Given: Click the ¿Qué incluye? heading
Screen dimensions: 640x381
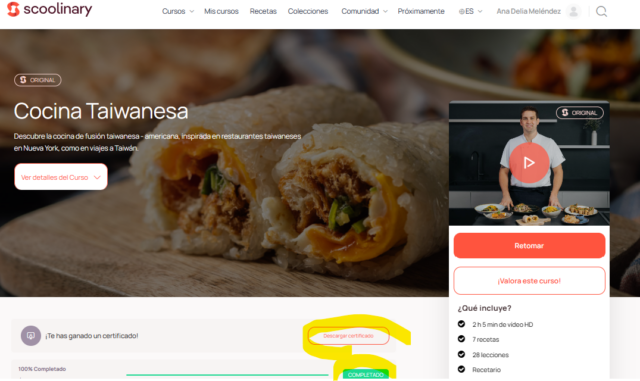Looking at the screenshot, I should click(x=484, y=308).
